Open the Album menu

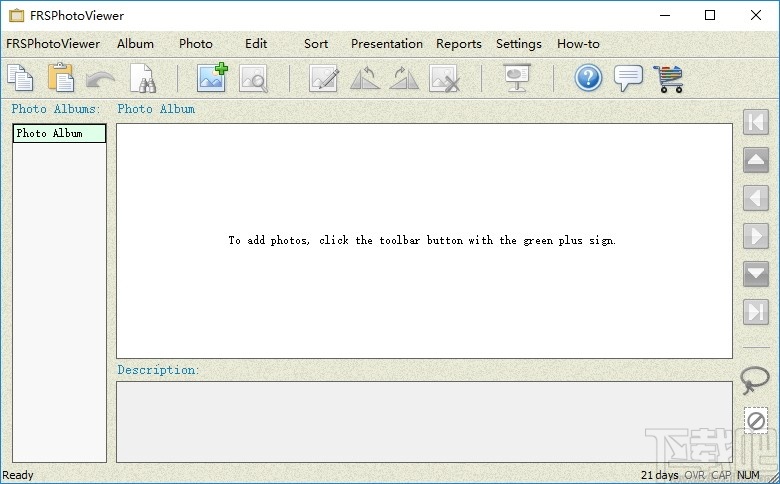point(135,44)
